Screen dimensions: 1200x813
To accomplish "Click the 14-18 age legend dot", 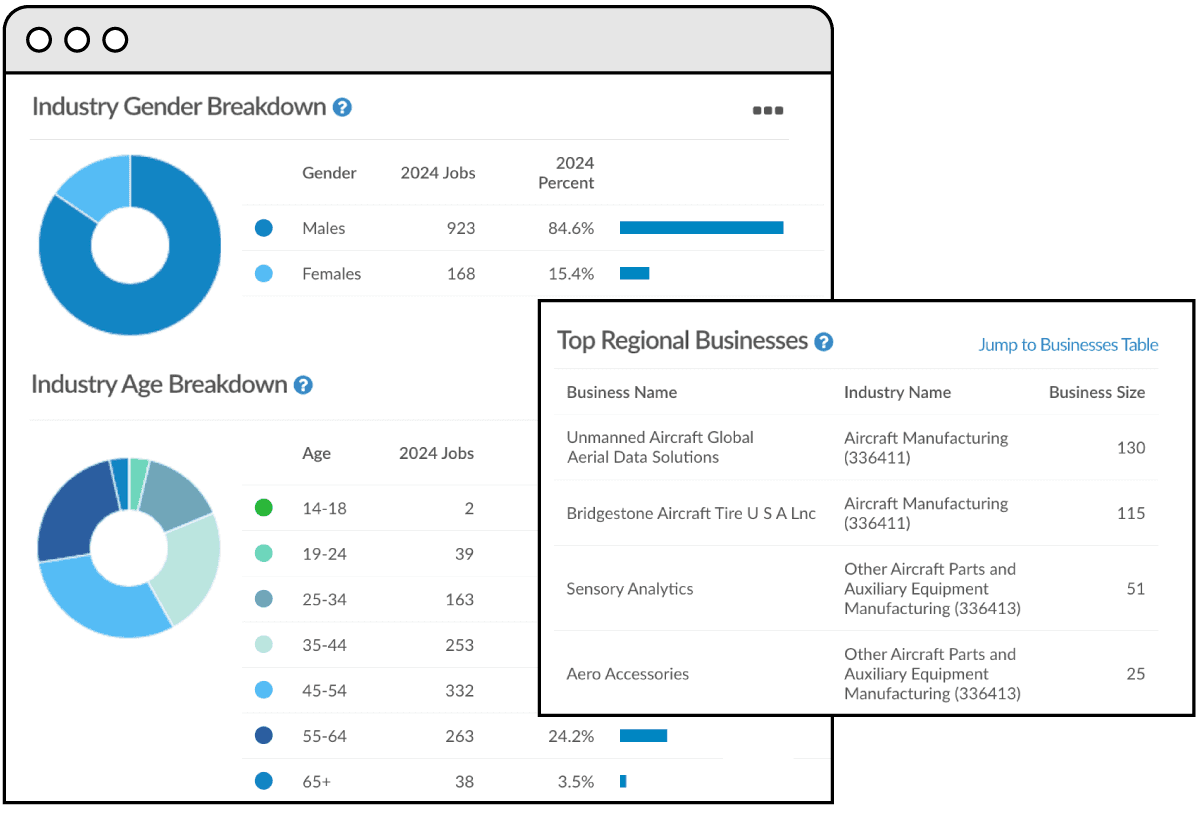I will tap(263, 508).
